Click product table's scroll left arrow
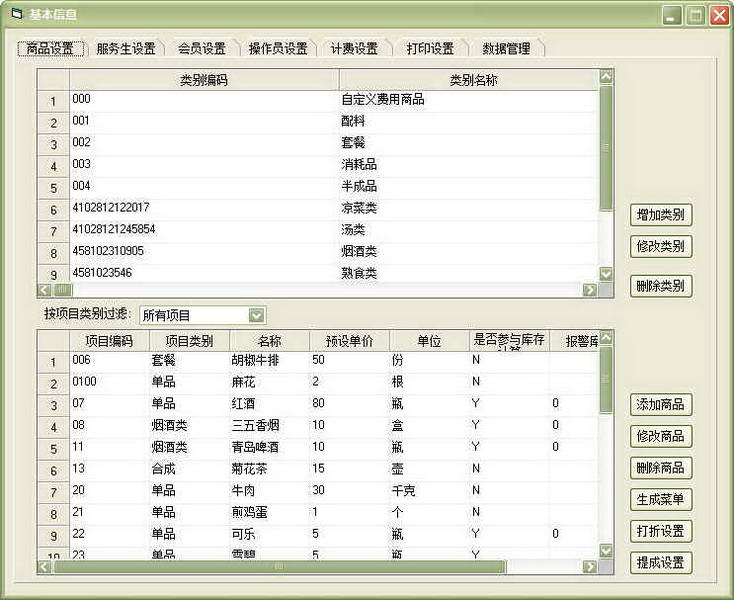 pos(45,566)
